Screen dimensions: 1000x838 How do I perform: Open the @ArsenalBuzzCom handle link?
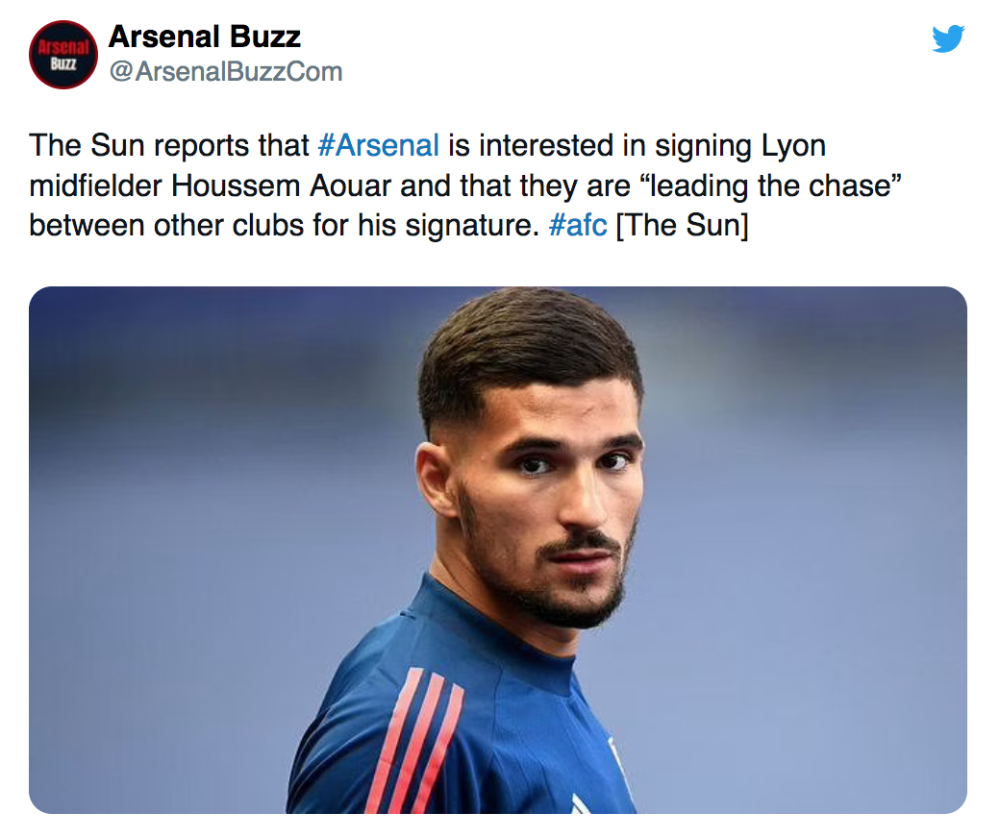coord(225,72)
